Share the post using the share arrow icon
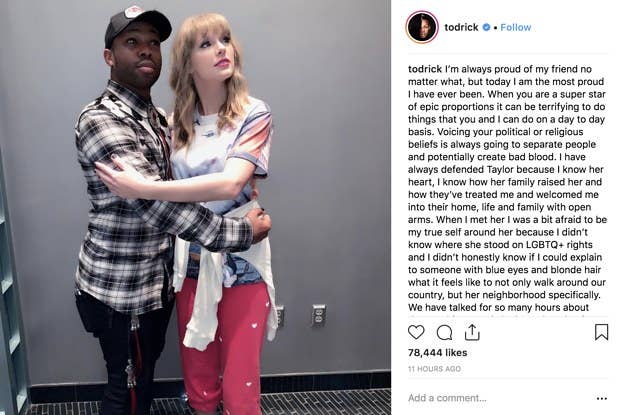625x415 pixels. tap(472, 332)
